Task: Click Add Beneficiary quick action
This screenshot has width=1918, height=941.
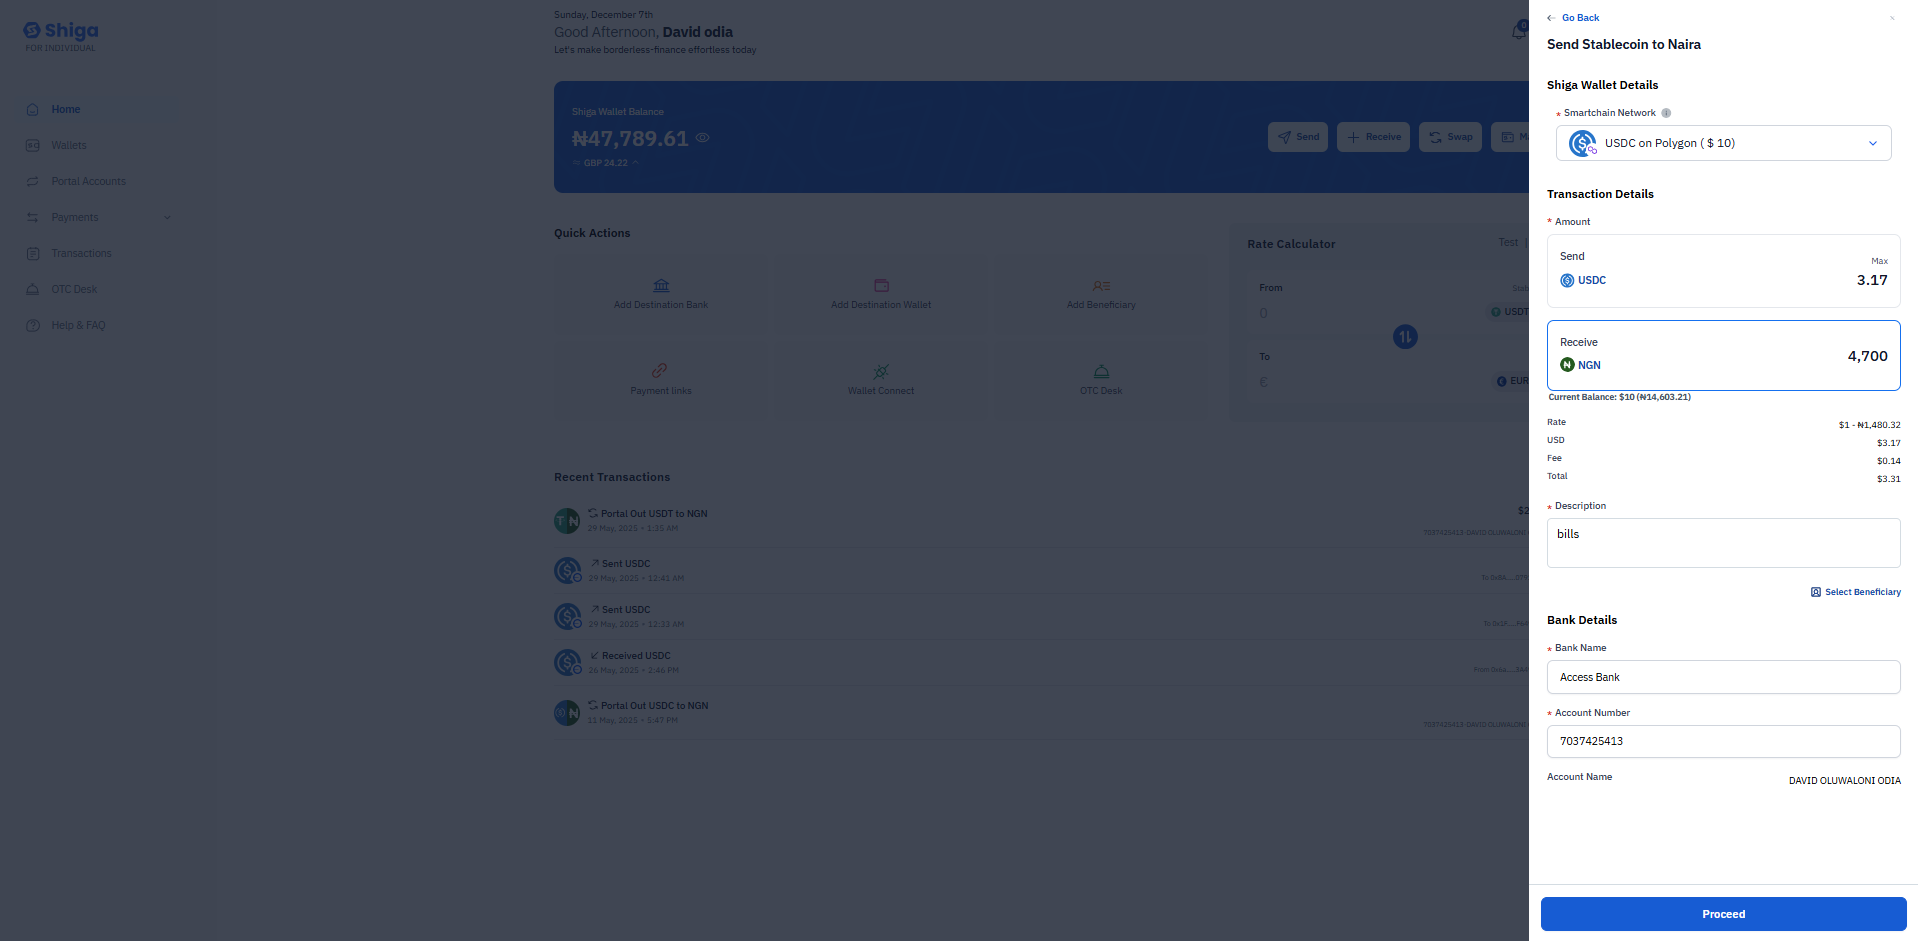Action: [1101, 294]
